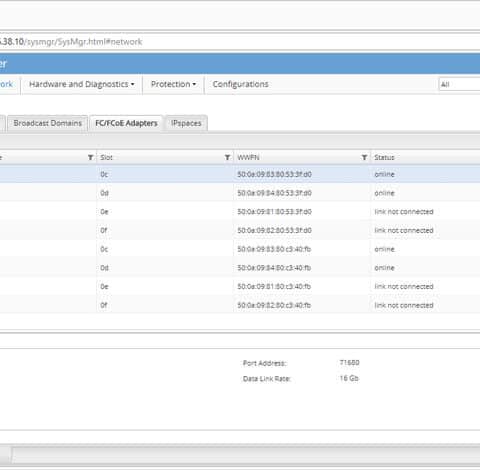
Task: Click slot 0c in the highlighted first row
Action: tap(104, 174)
